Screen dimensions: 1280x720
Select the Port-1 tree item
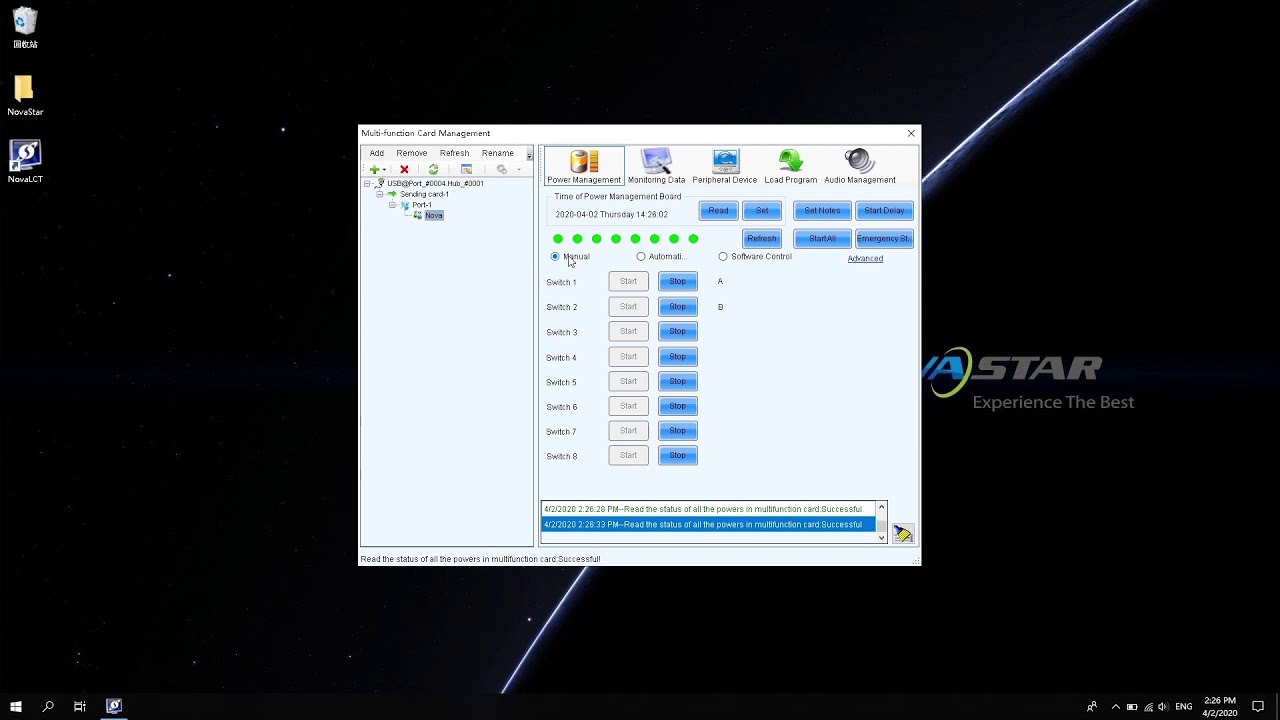point(422,205)
